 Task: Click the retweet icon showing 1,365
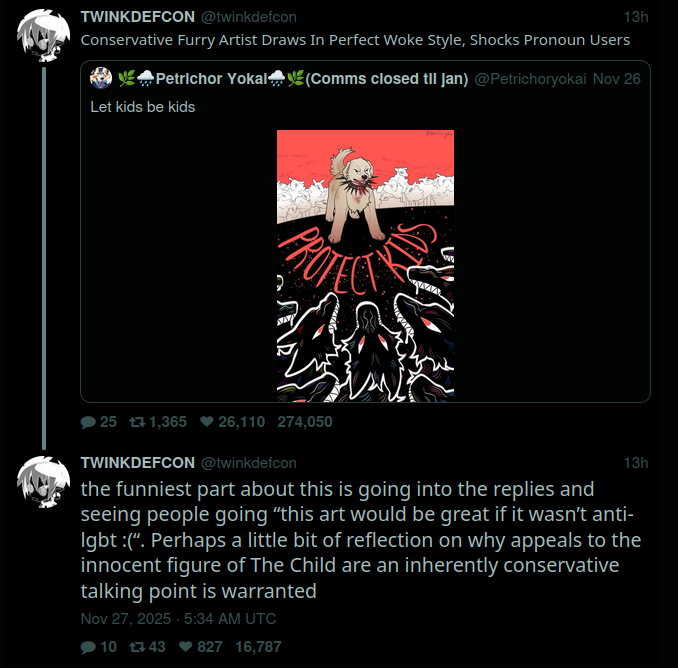(x=136, y=422)
